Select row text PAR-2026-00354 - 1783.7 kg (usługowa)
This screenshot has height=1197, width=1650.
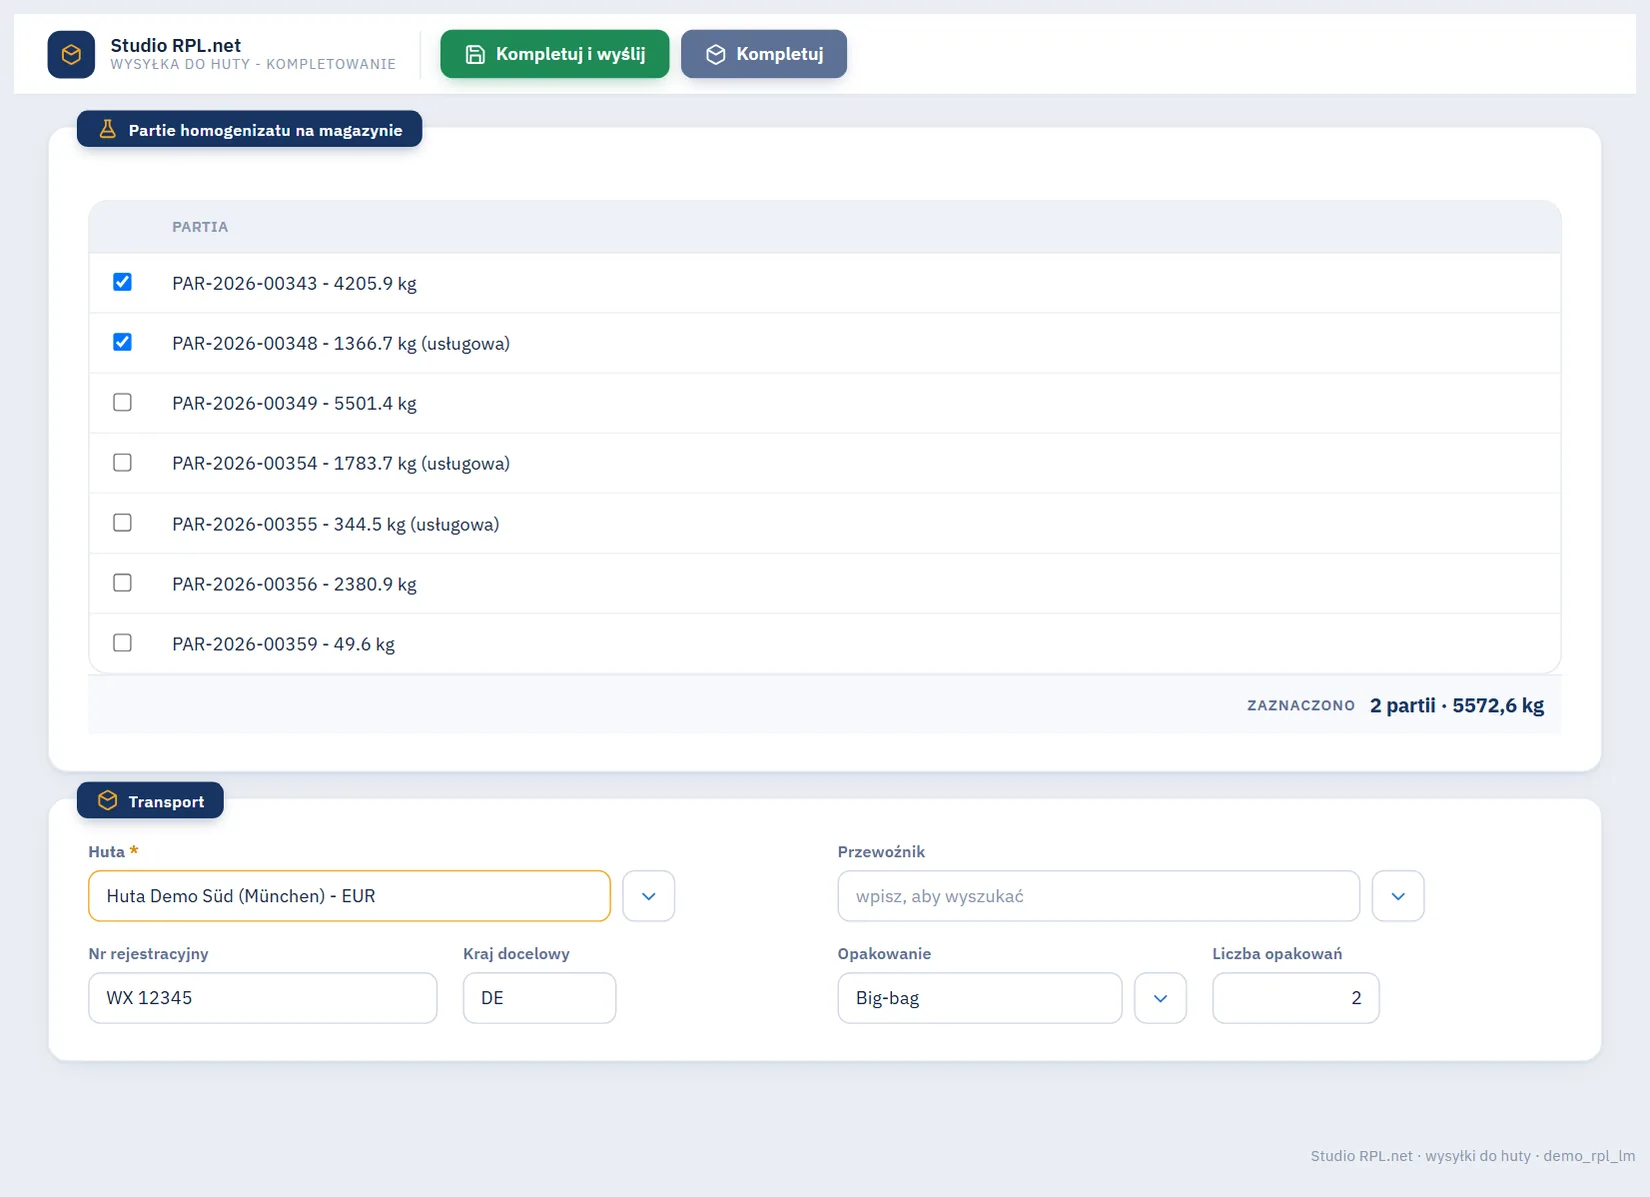341,463
